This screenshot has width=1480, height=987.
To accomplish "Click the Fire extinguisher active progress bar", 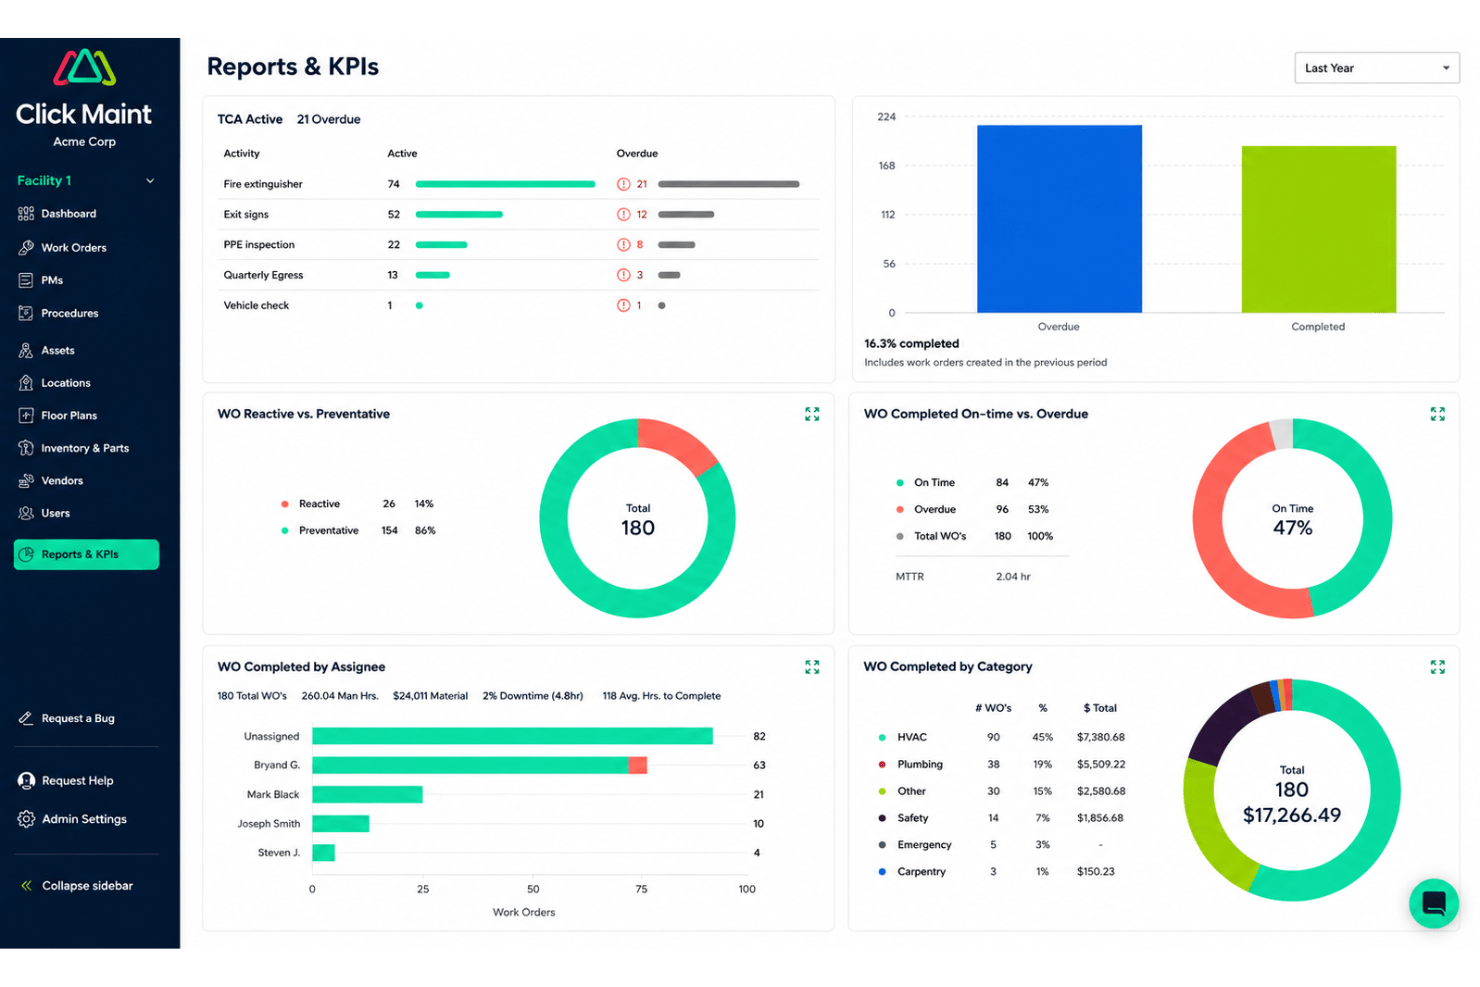I will pos(505,184).
